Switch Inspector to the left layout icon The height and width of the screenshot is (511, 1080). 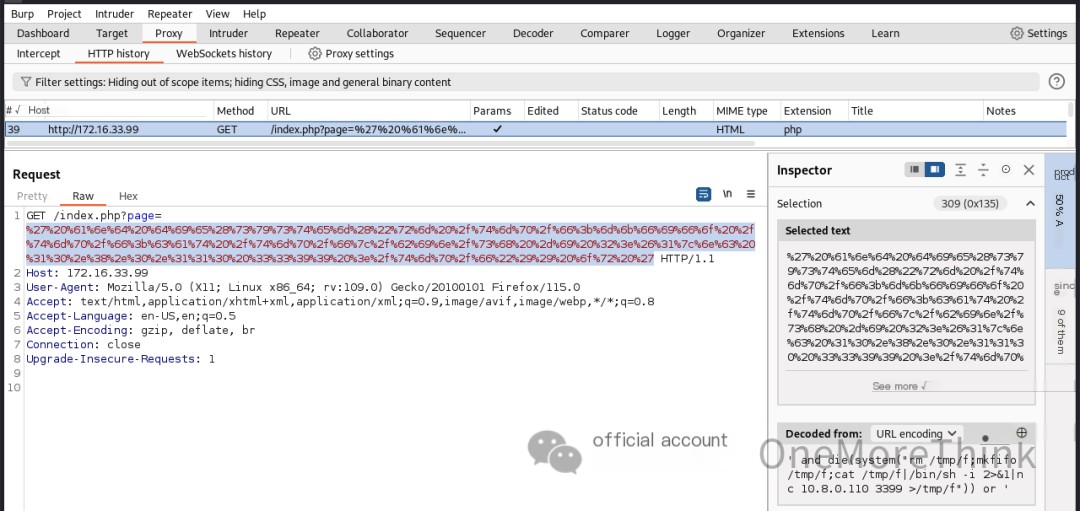coord(915,169)
